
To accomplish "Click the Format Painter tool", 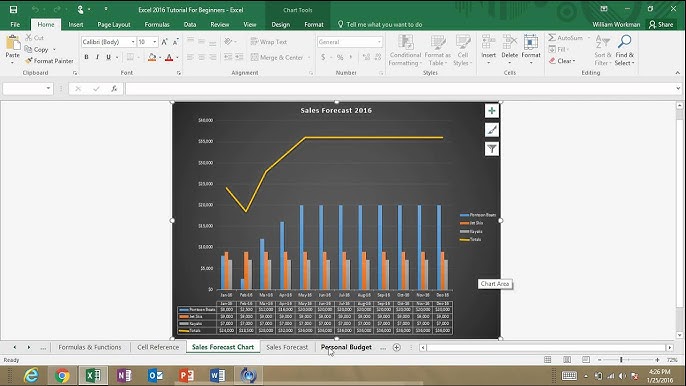I will [49, 61].
